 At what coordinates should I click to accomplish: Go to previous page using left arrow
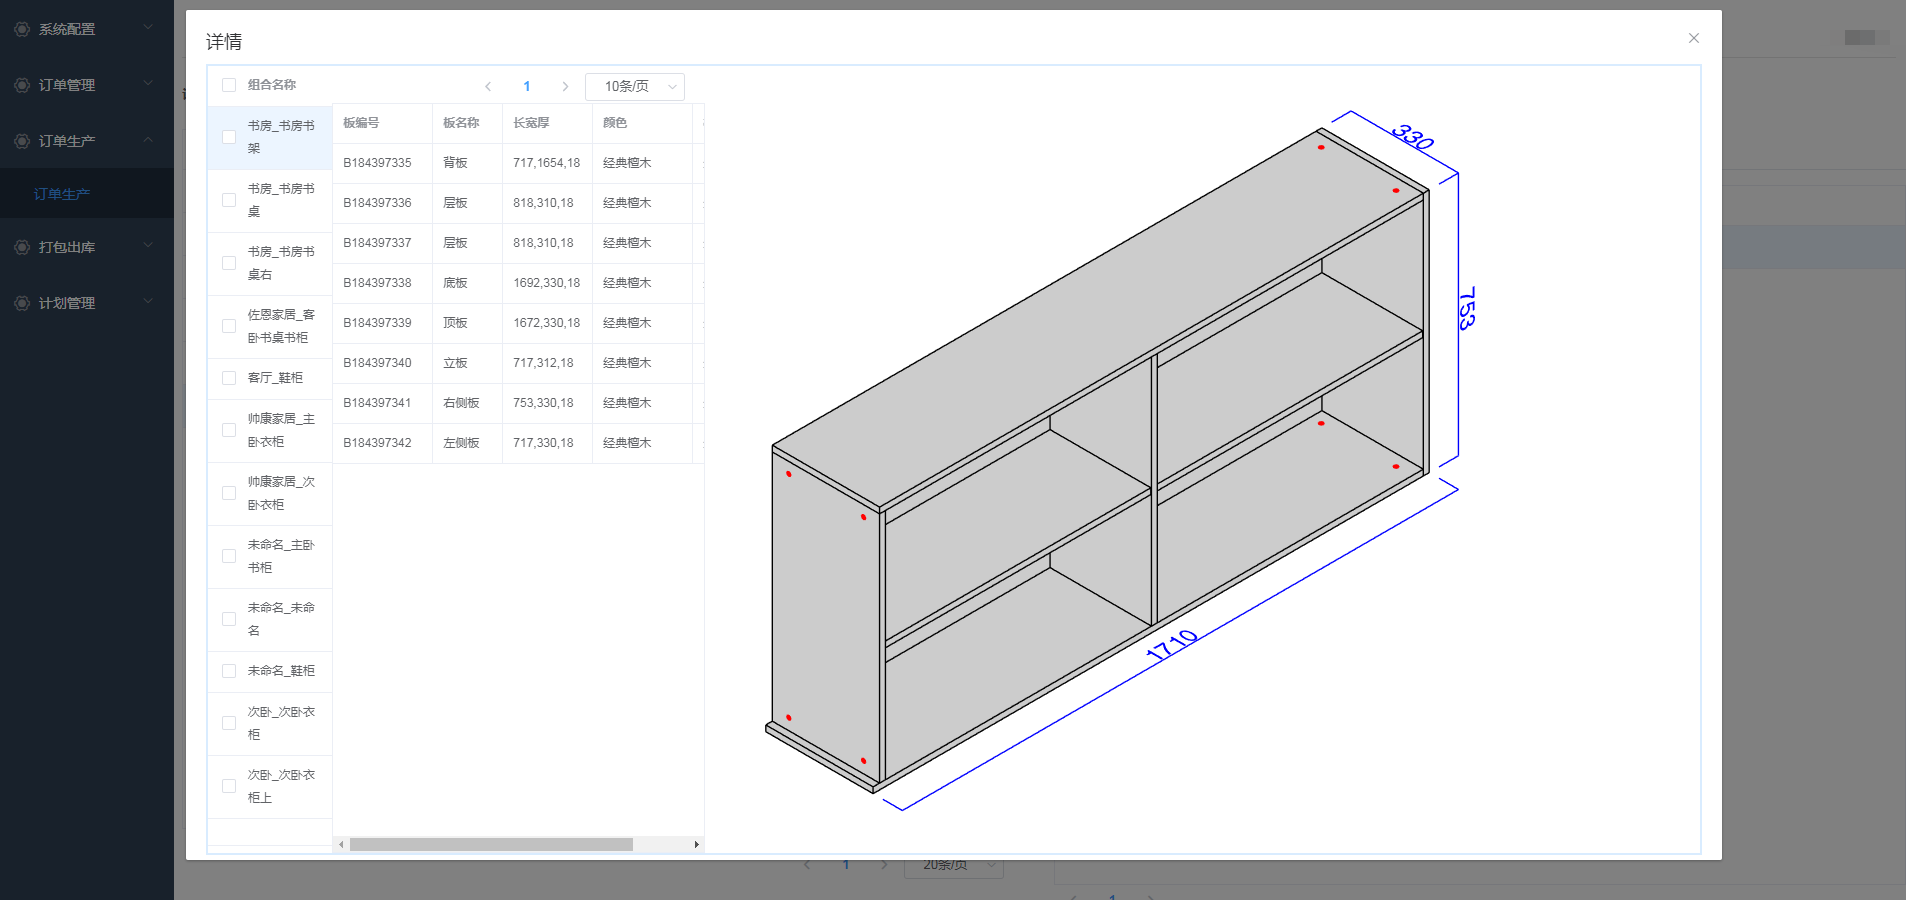click(x=488, y=87)
